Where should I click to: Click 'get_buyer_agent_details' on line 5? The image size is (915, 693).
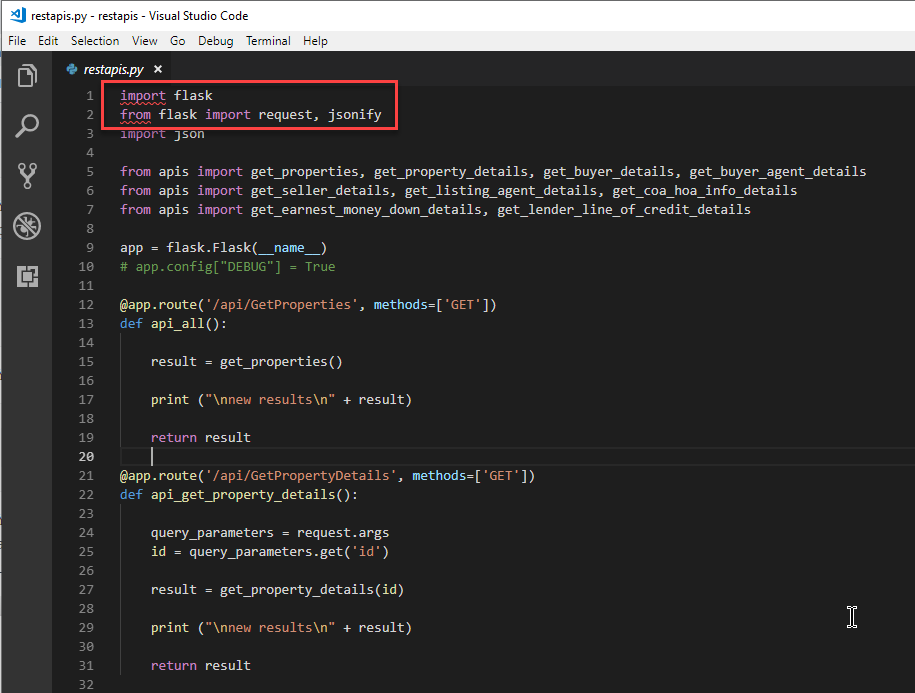(x=777, y=172)
